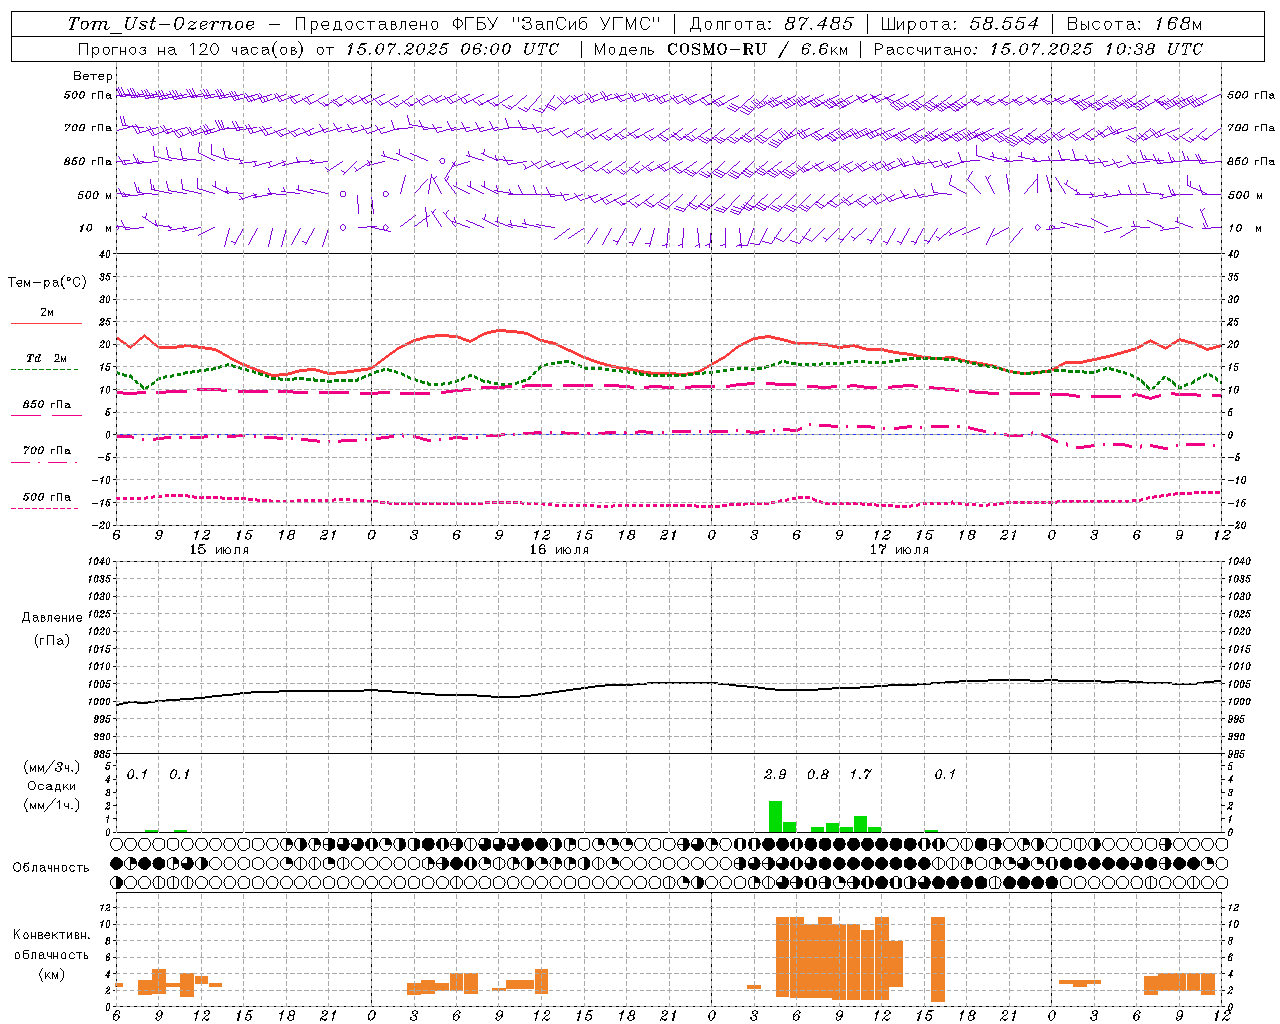Click the left-side '500 м' wind level label
Viewport: 1280px width, 1024px height.
(96, 195)
